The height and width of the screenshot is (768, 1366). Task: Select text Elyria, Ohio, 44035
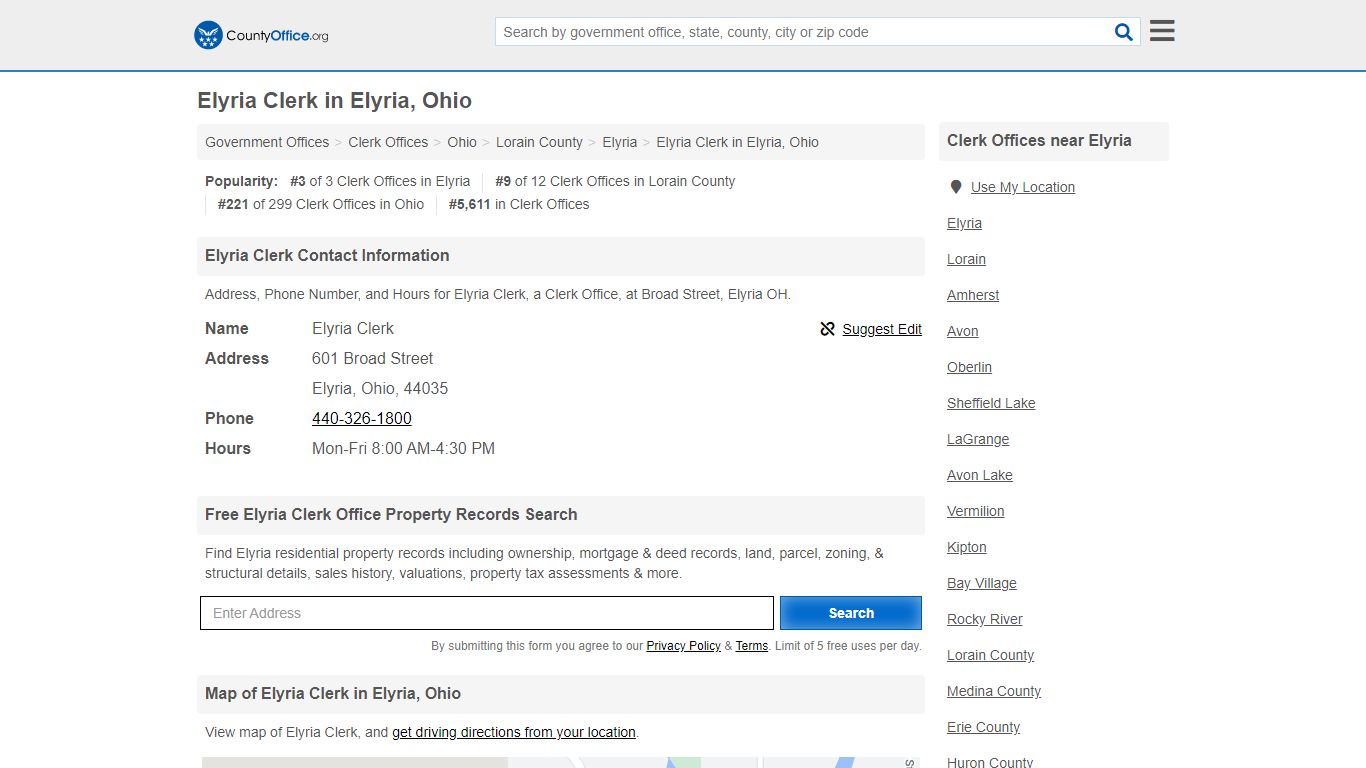[x=380, y=388]
